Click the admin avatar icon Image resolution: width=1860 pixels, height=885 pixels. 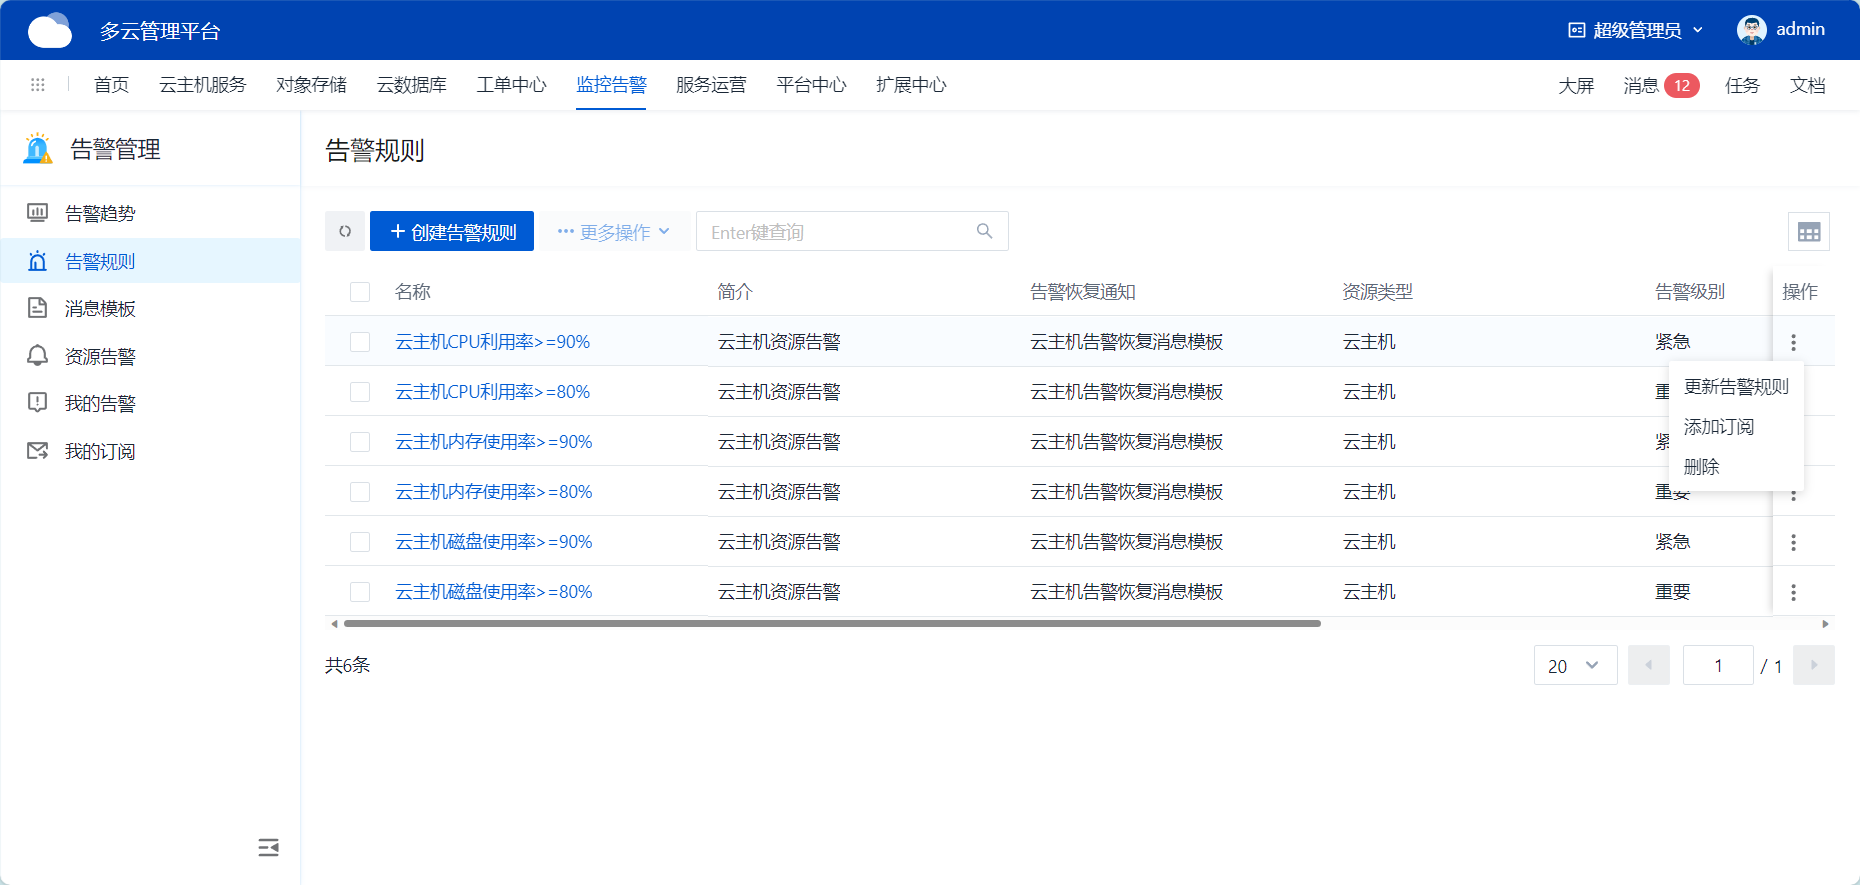1751,30
